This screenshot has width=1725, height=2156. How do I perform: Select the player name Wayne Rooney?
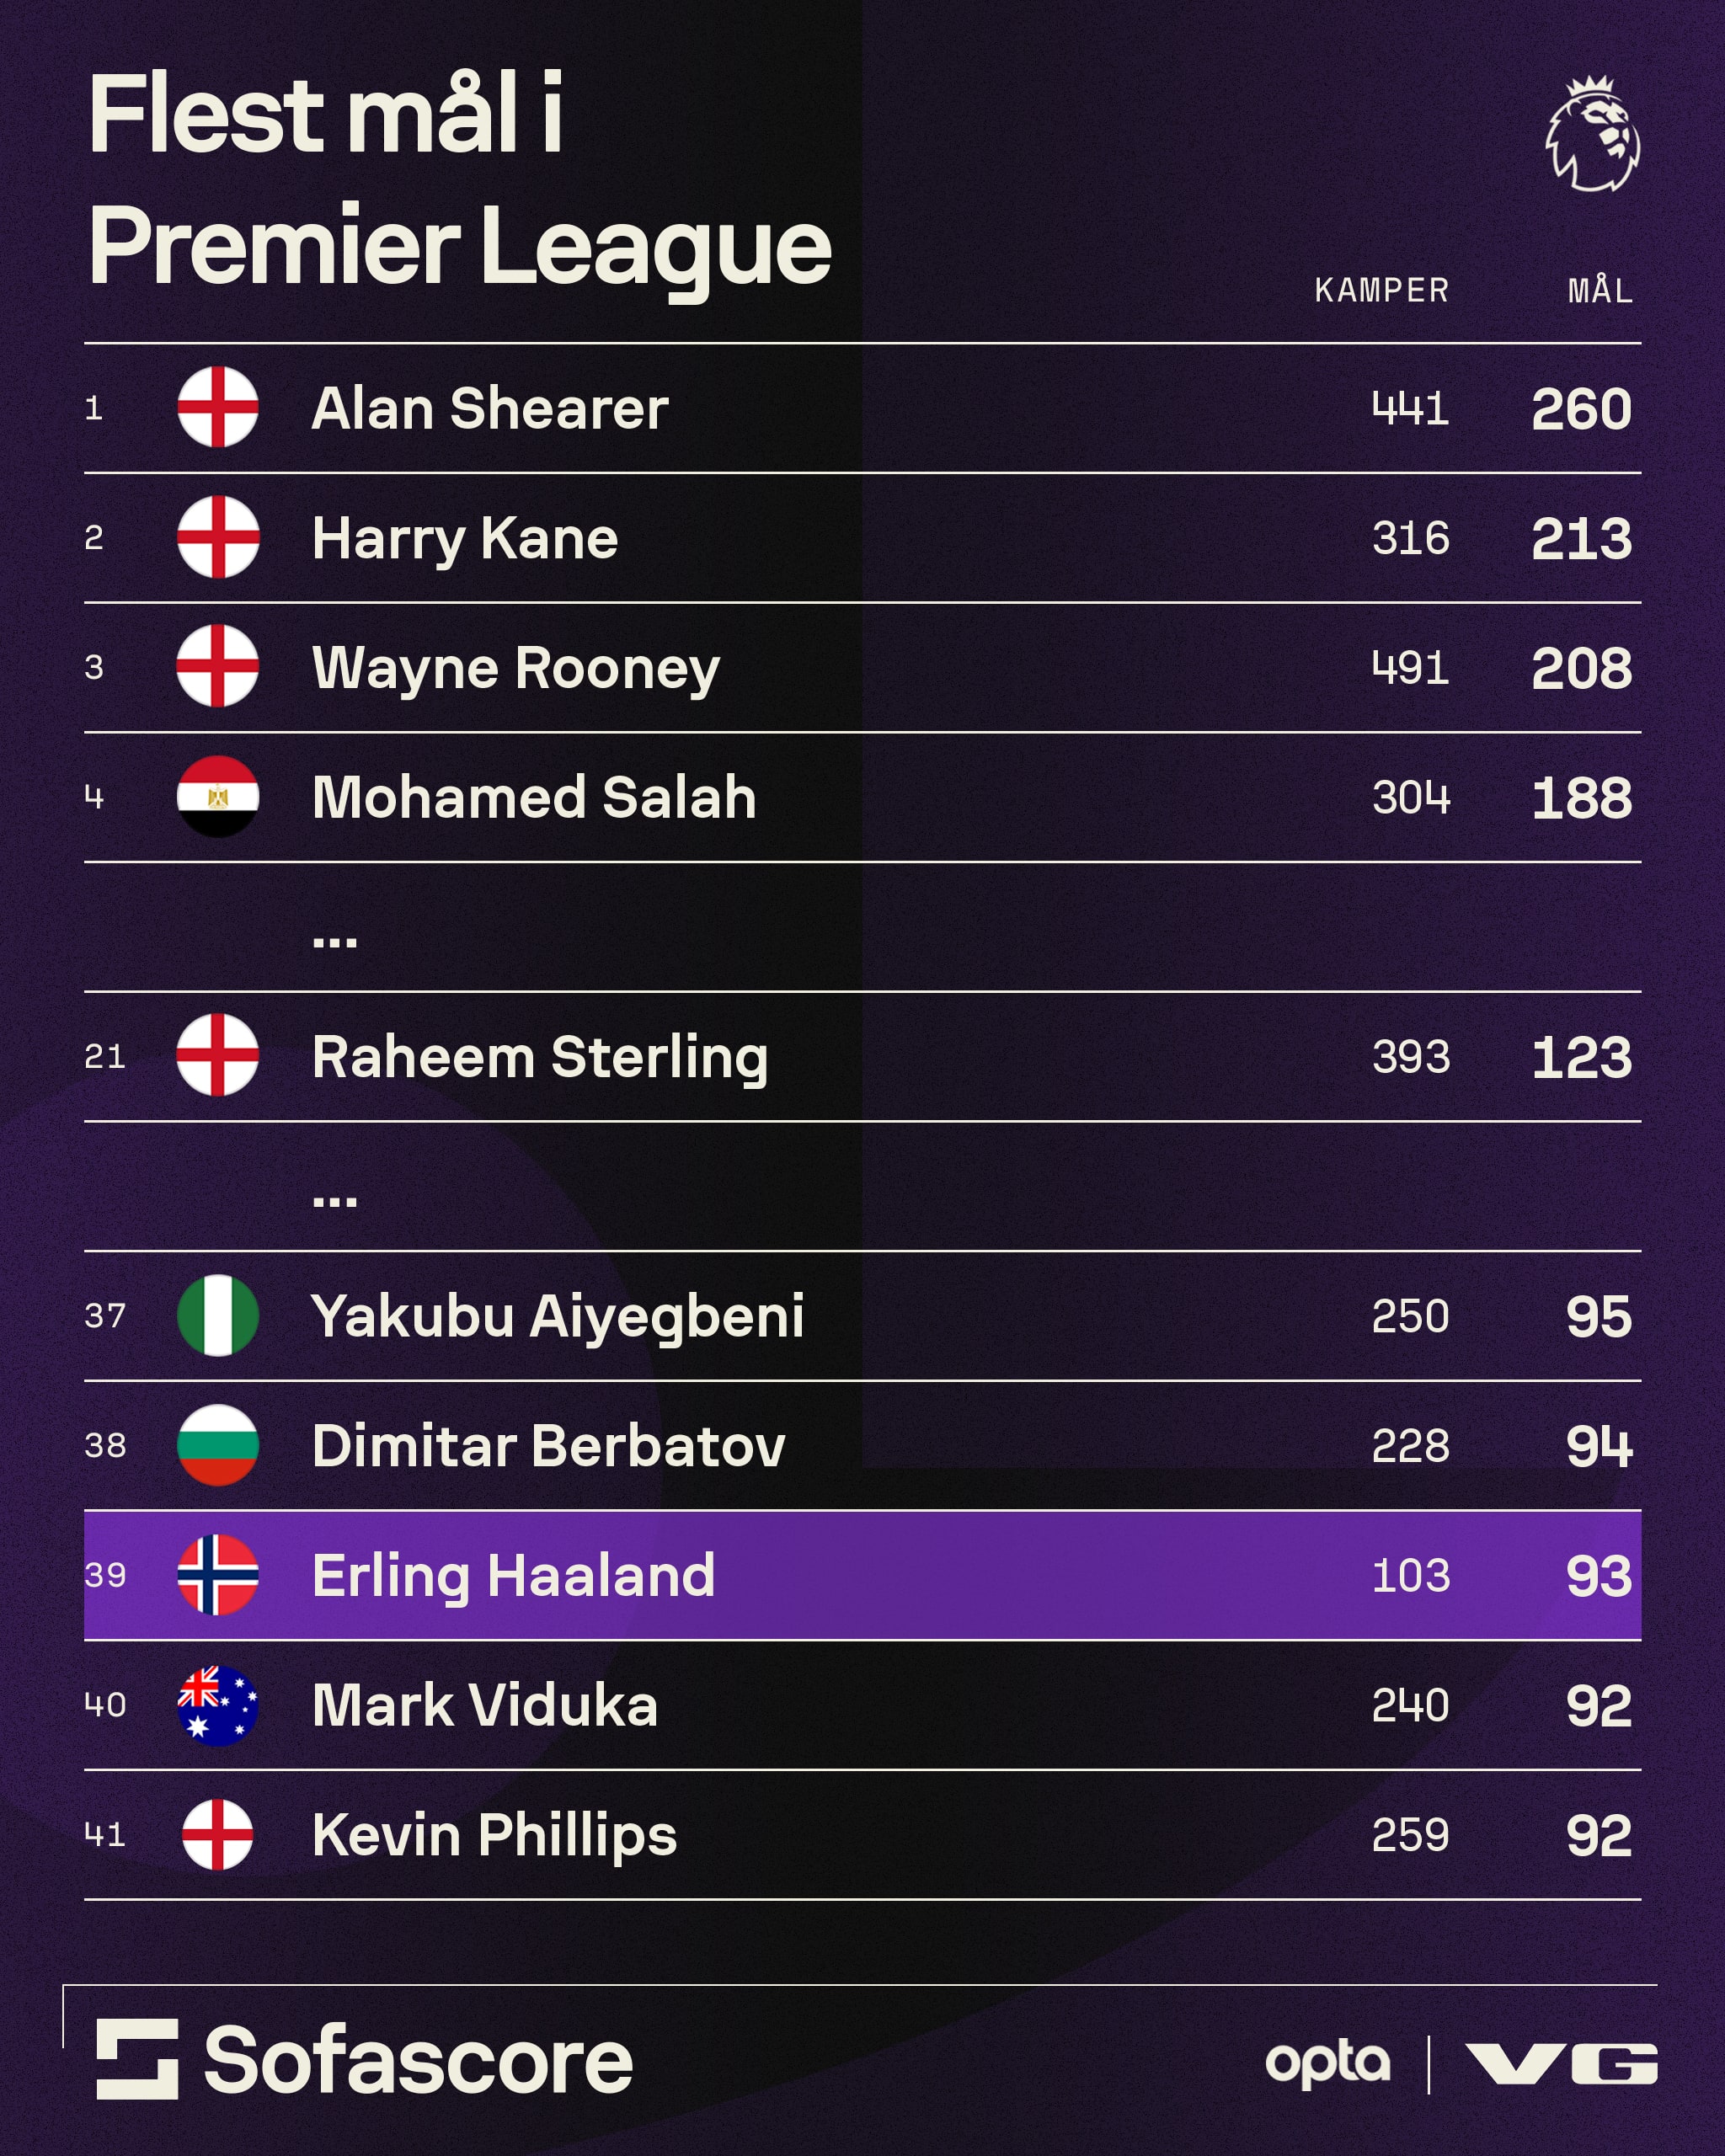516,668
